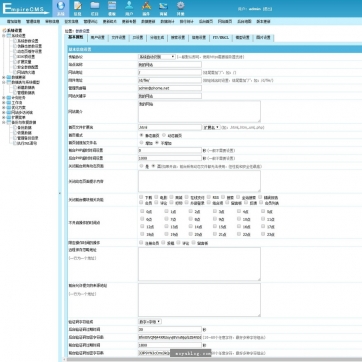Click the 退出 logout link
This screenshot has height=362, width=362.
267,9
